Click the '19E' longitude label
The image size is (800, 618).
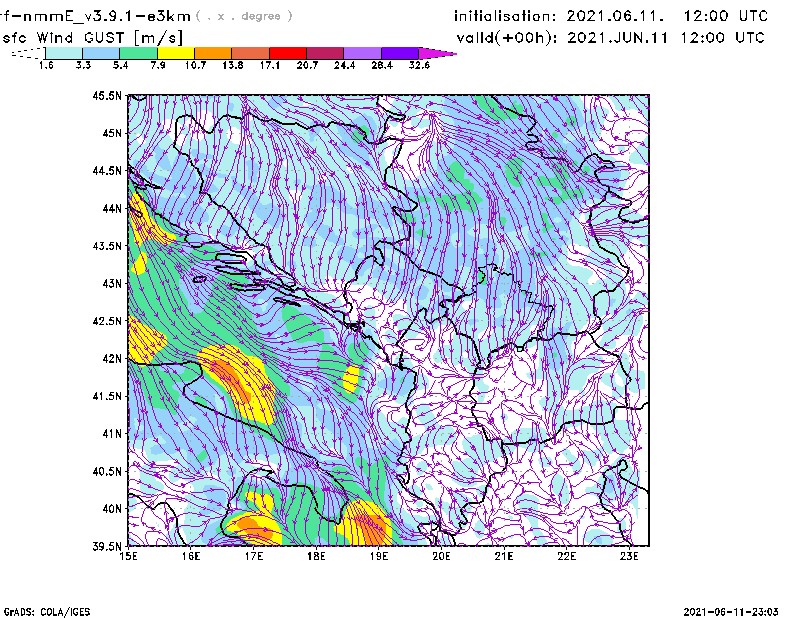click(x=379, y=556)
